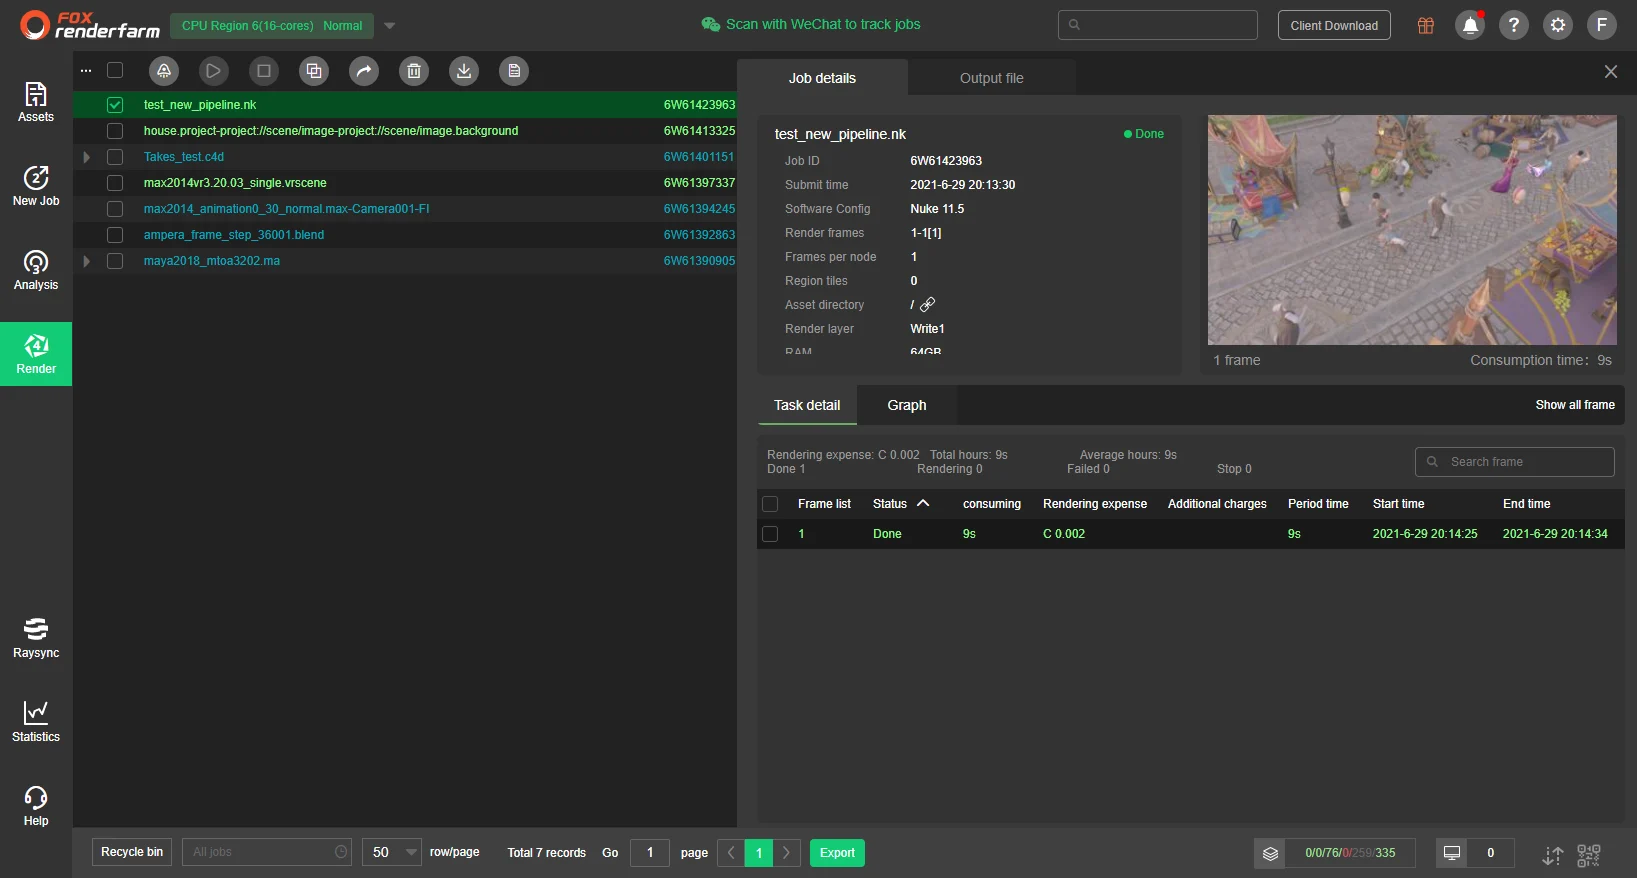The image size is (1637, 878).
Task: Sort frames by Status column arrow
Action: 923,503
